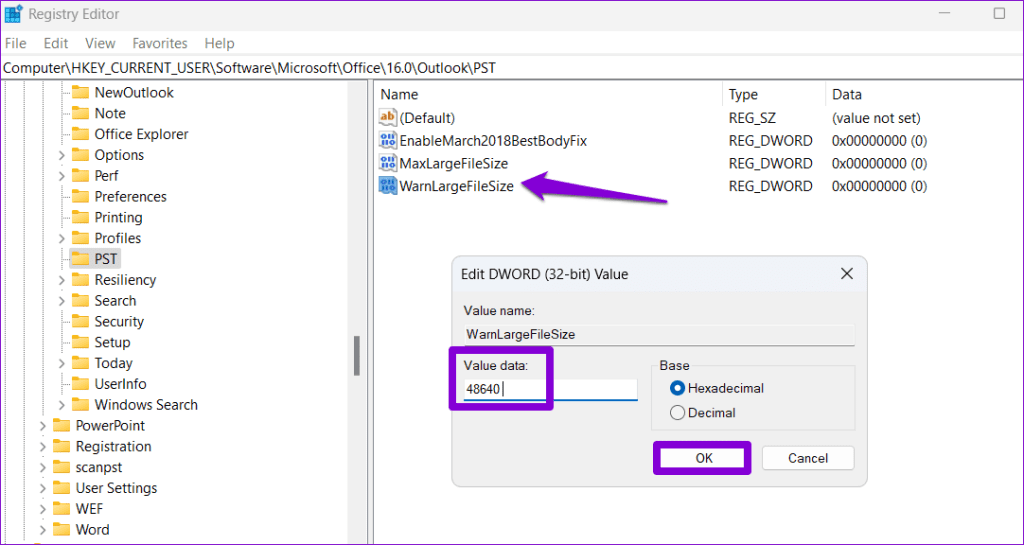
Task: Select the User Settings key label
Action: tap(116, 488)
